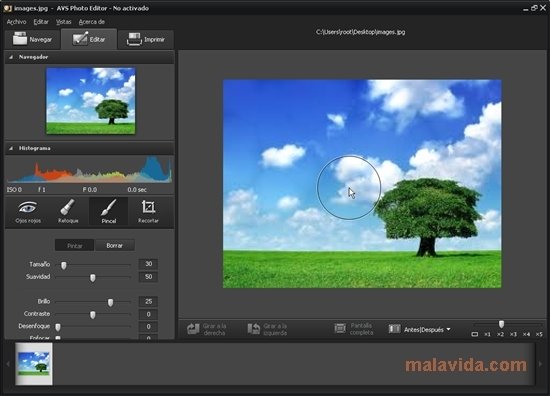Click the filmstrip right scroll arrow
The width and height of the screenshot is (550, 396).
tap(540, 364)
